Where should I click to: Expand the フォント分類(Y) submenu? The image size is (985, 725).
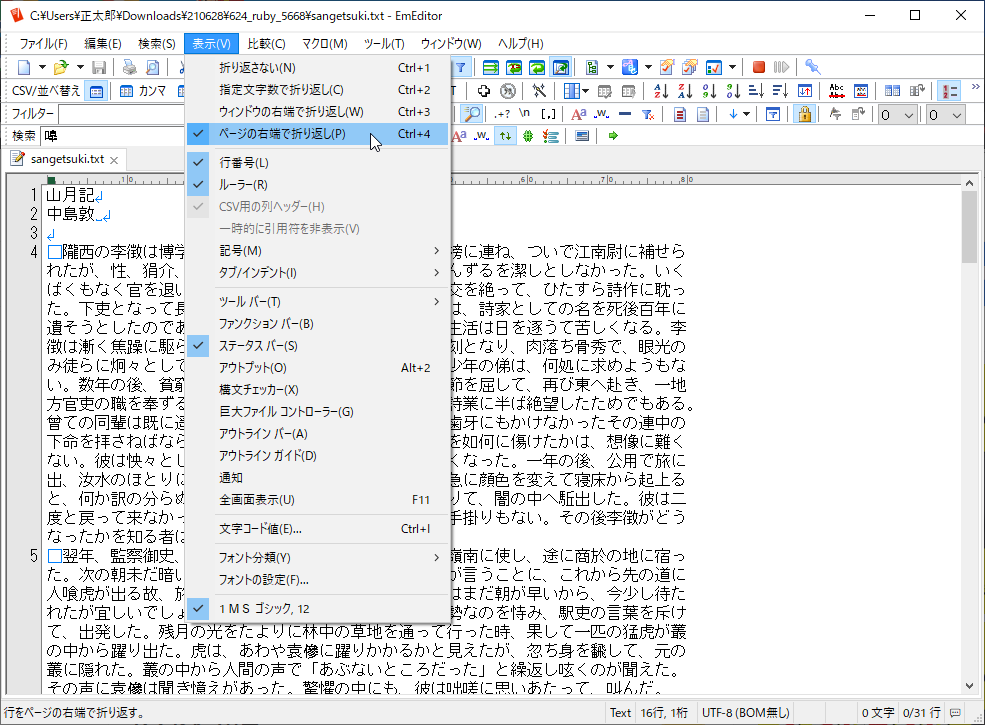click(x=317, y=558)
